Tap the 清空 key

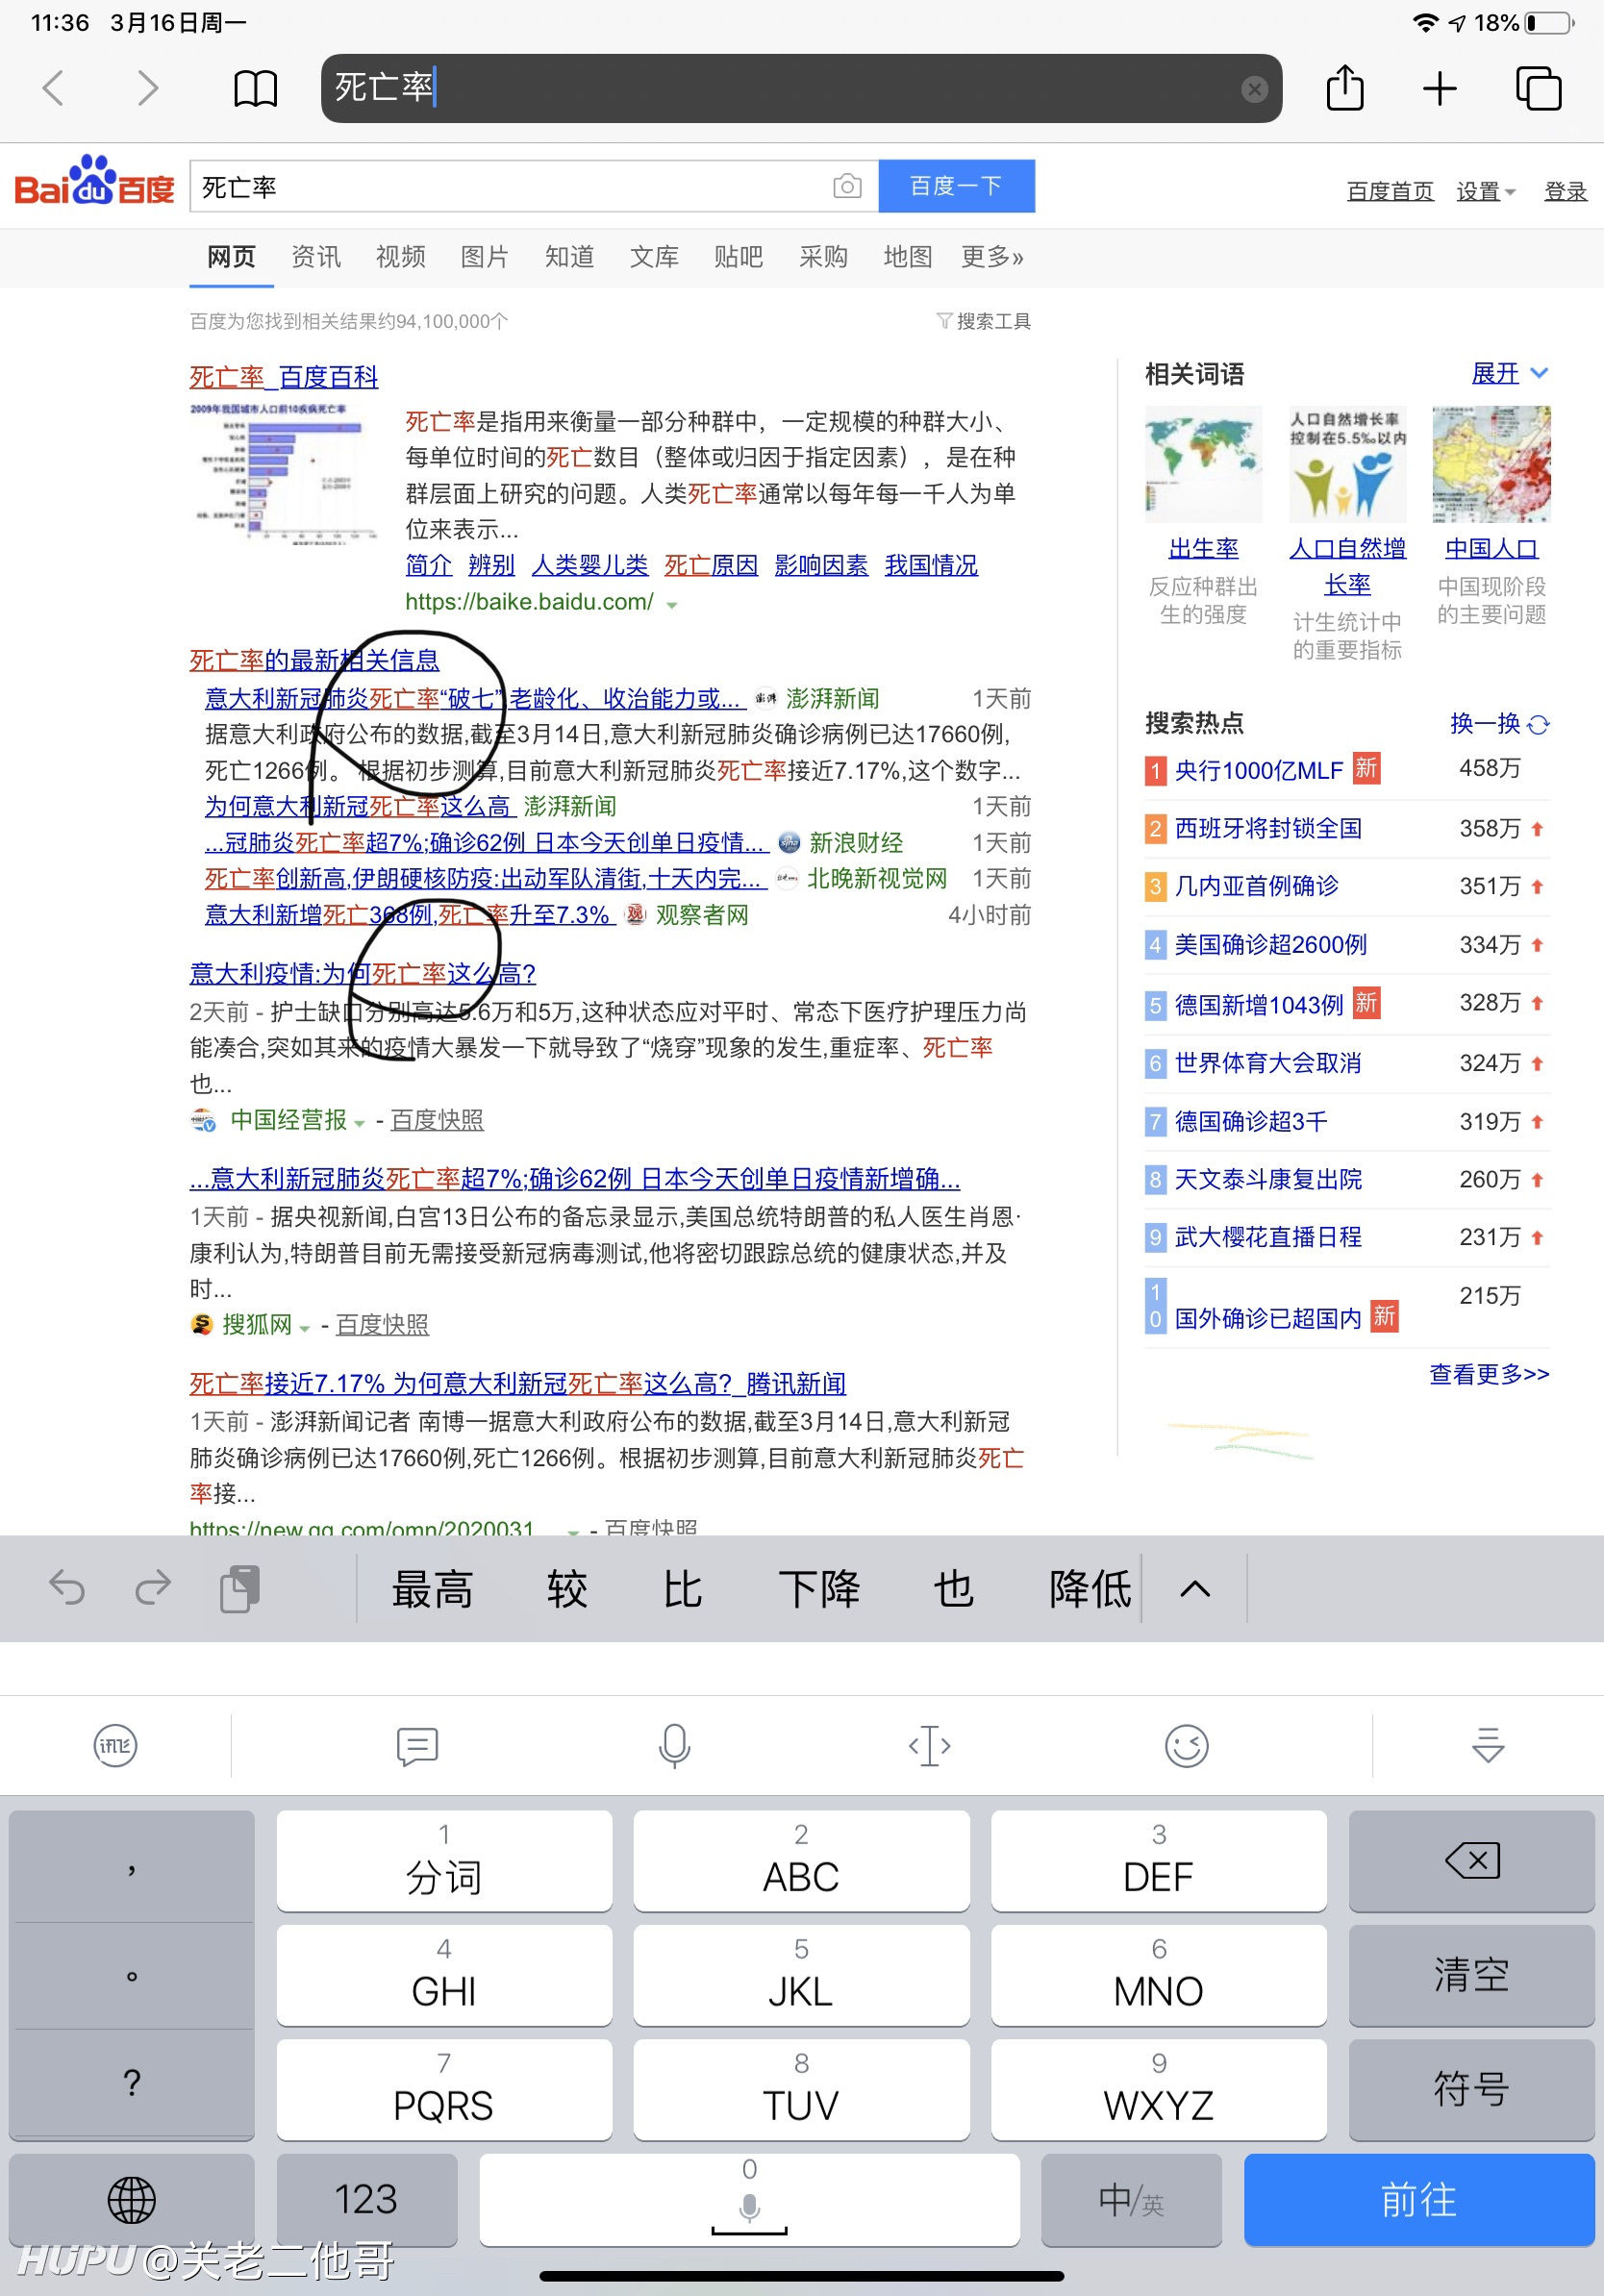pos(1471,1974)
